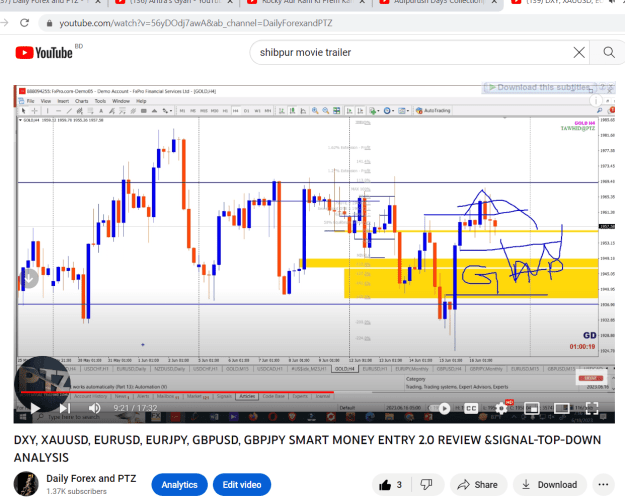Dislike this video

point(426,485)
